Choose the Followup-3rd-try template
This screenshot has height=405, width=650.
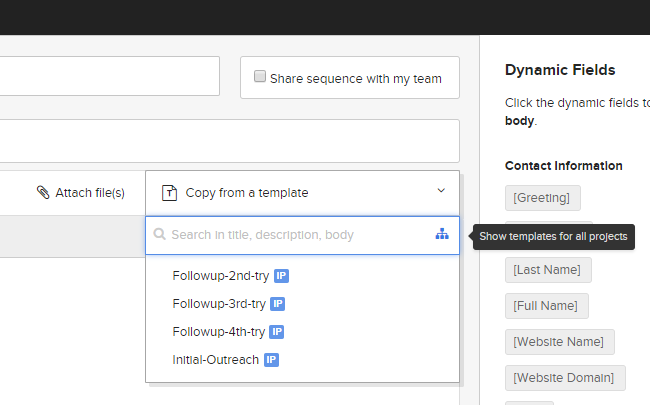(x=219, y=304)
